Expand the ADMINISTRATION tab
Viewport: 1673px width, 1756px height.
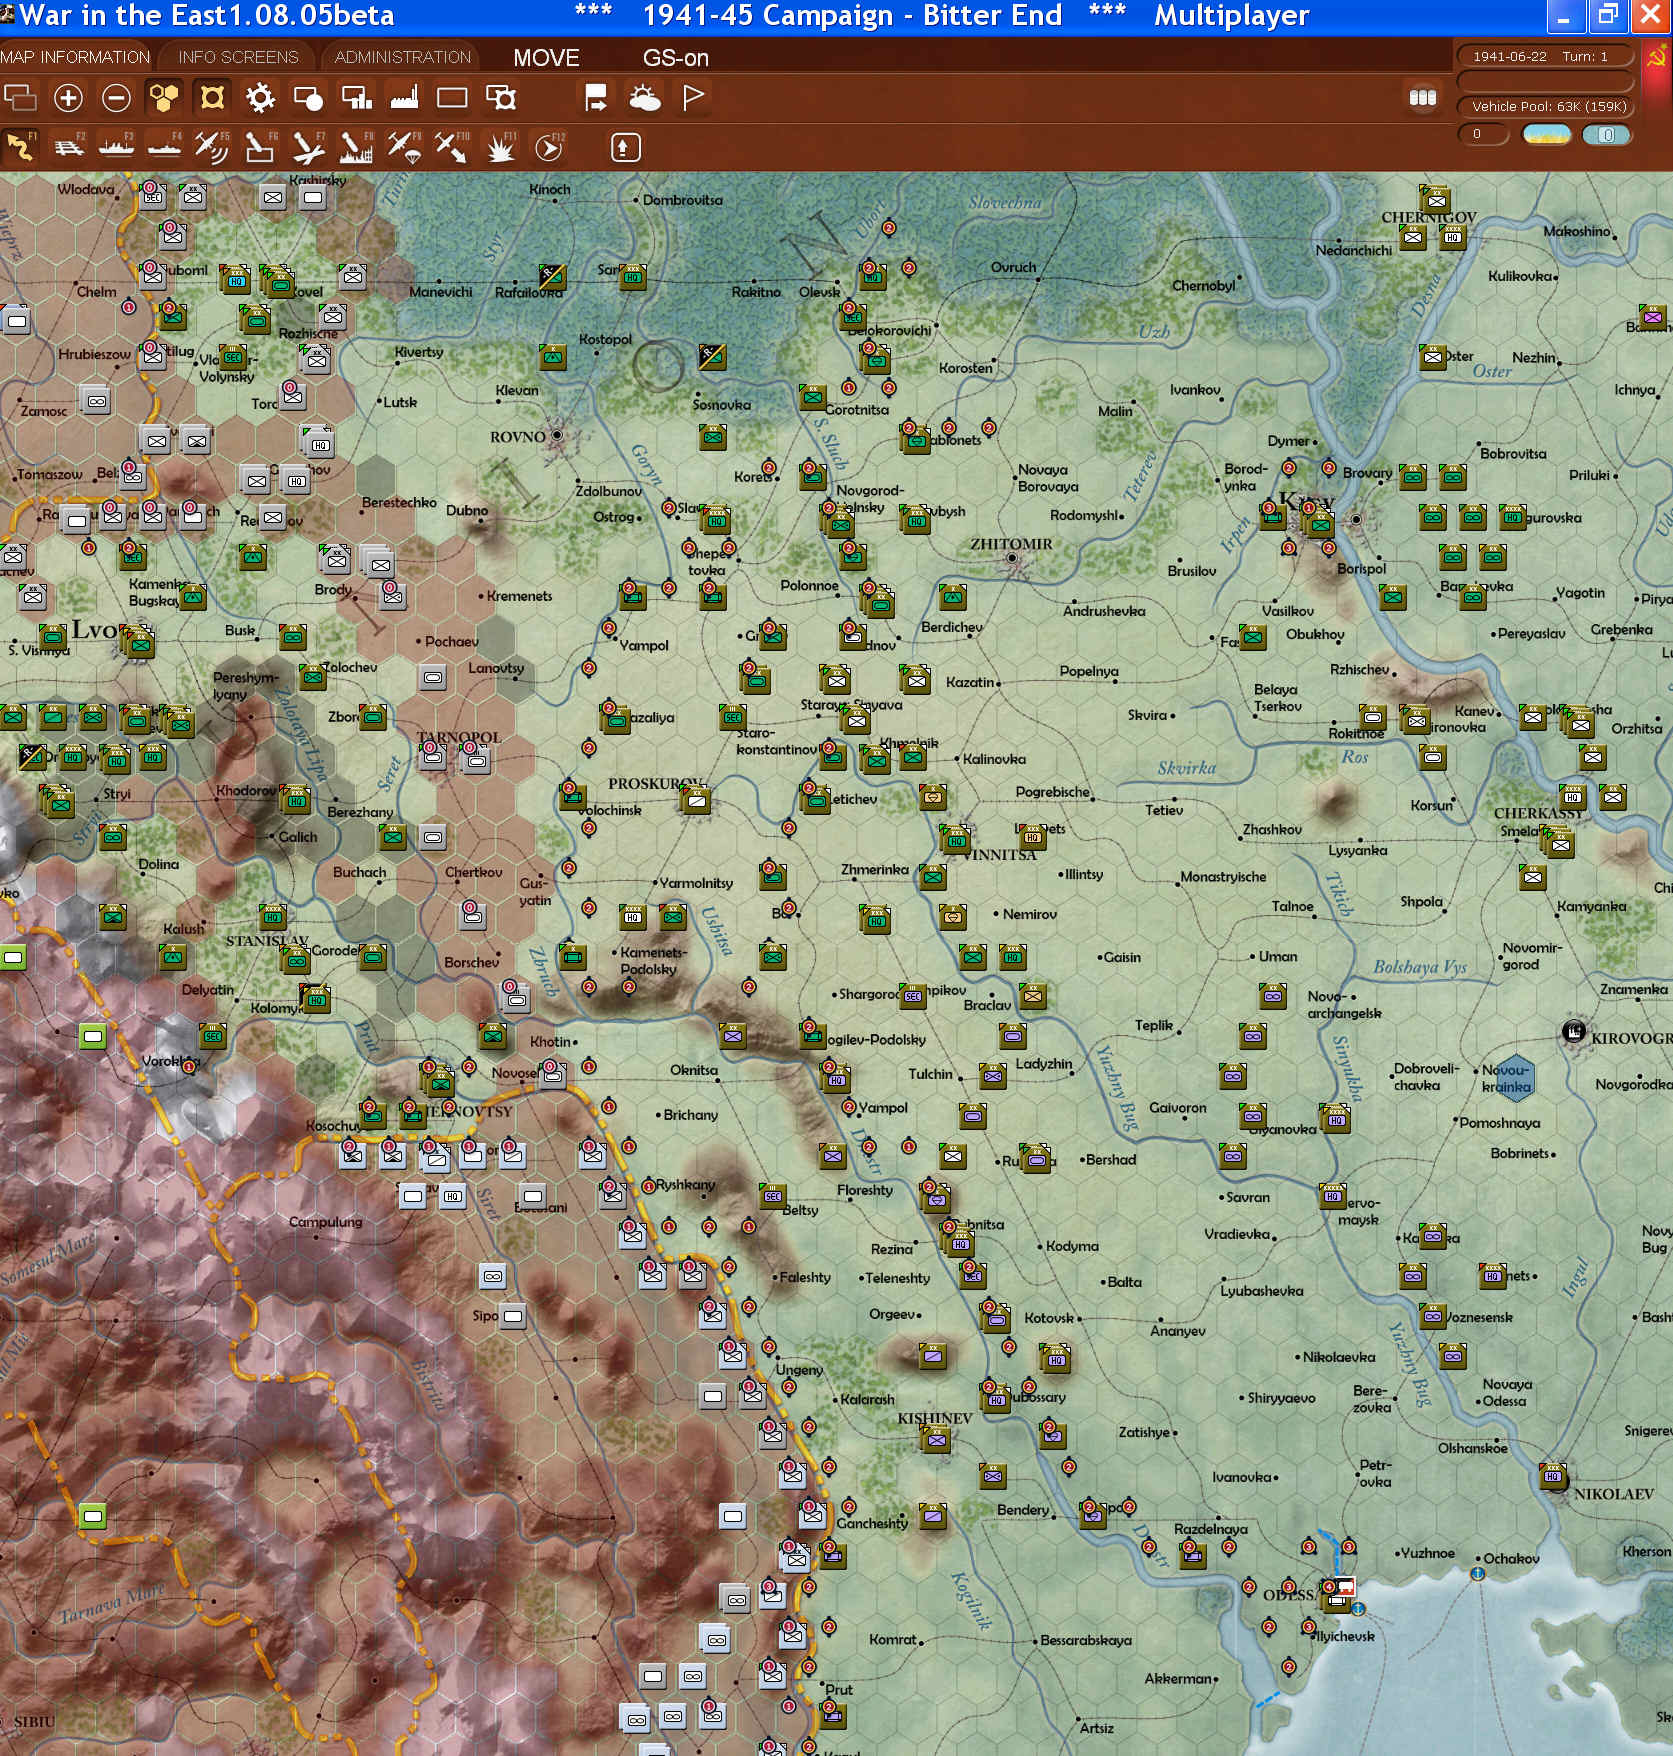402,57
